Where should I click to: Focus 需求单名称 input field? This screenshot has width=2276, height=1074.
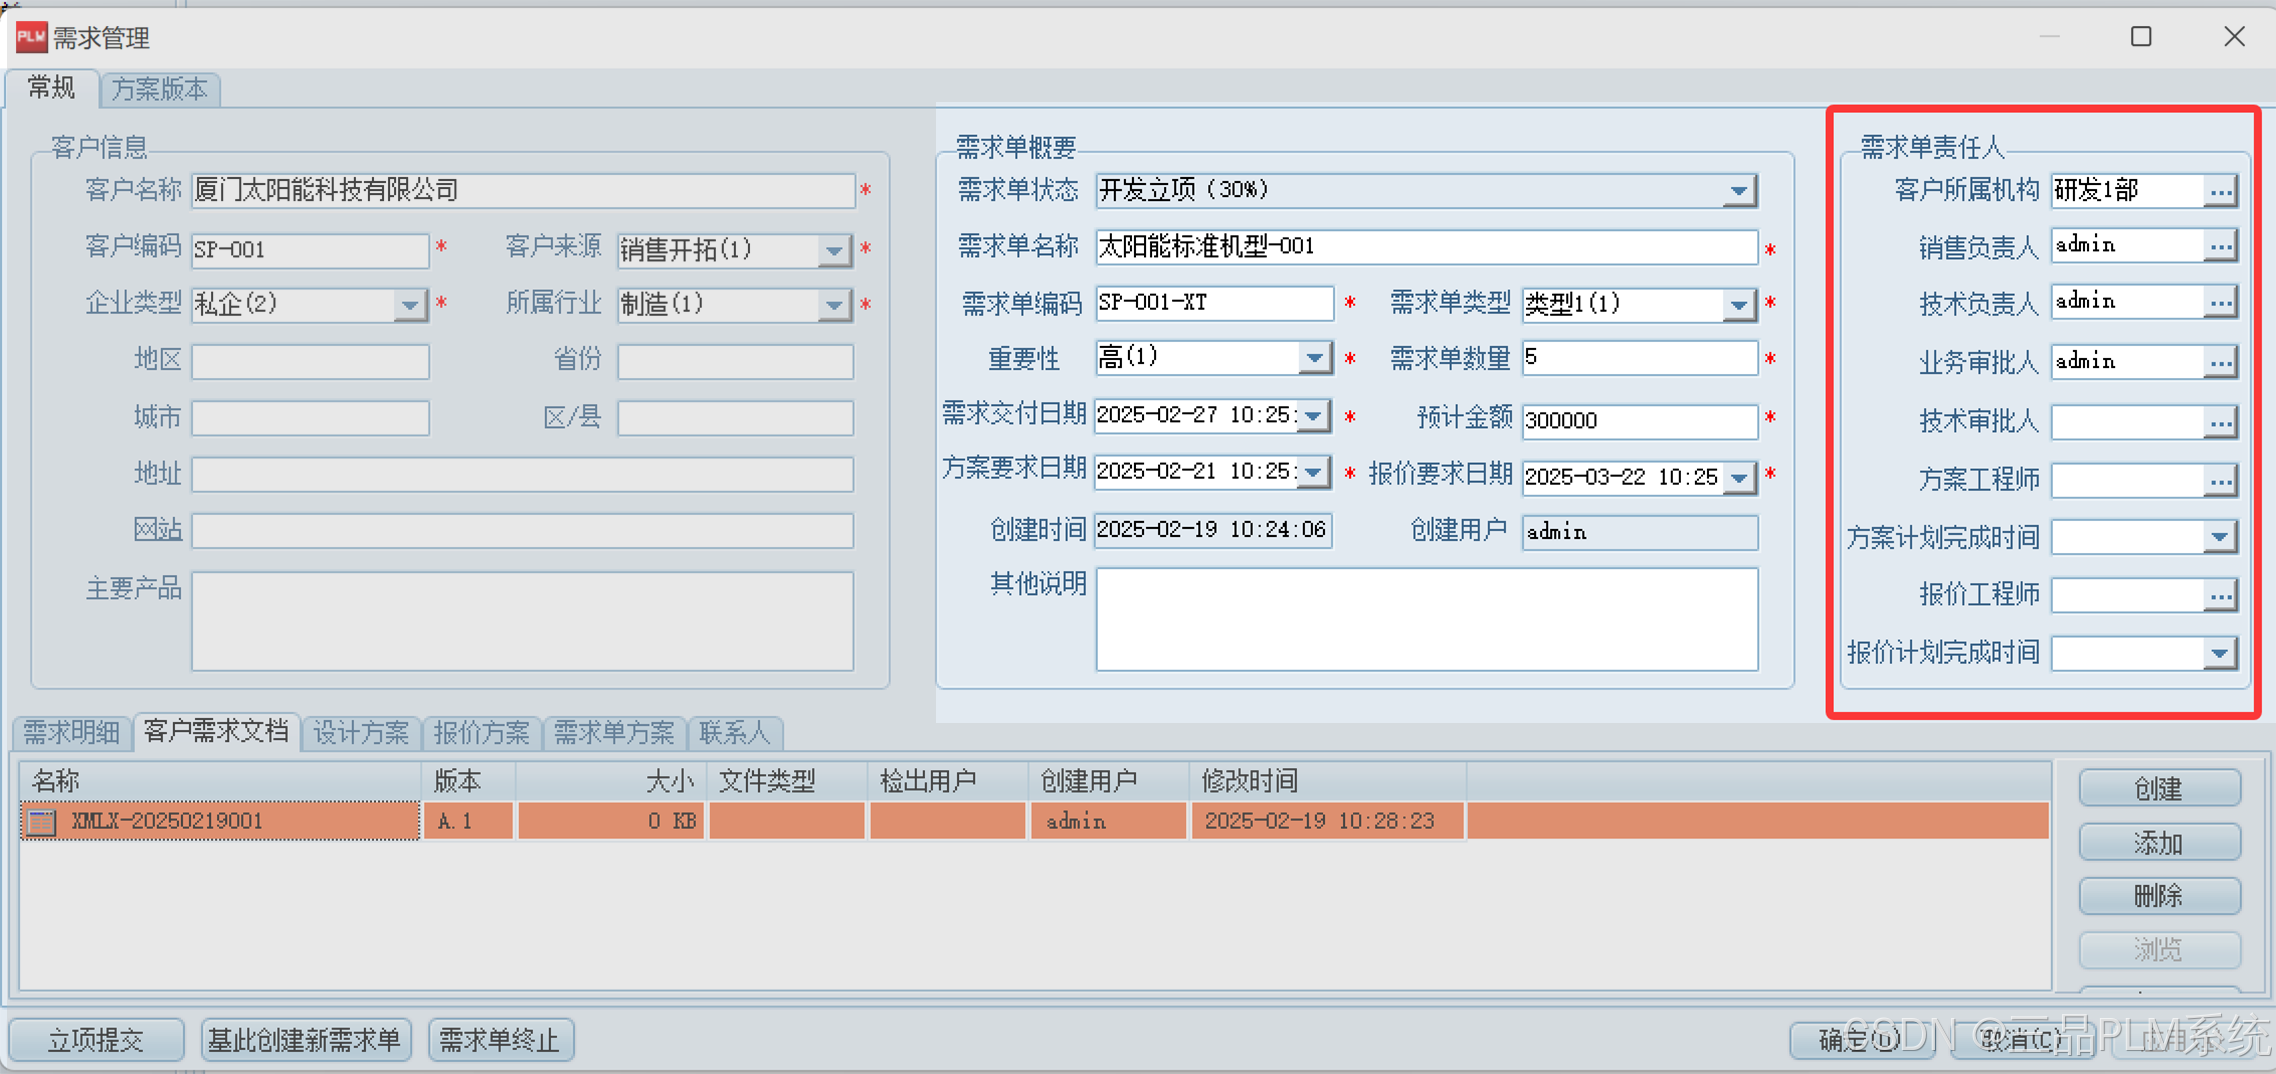[x=1427, y=247]
